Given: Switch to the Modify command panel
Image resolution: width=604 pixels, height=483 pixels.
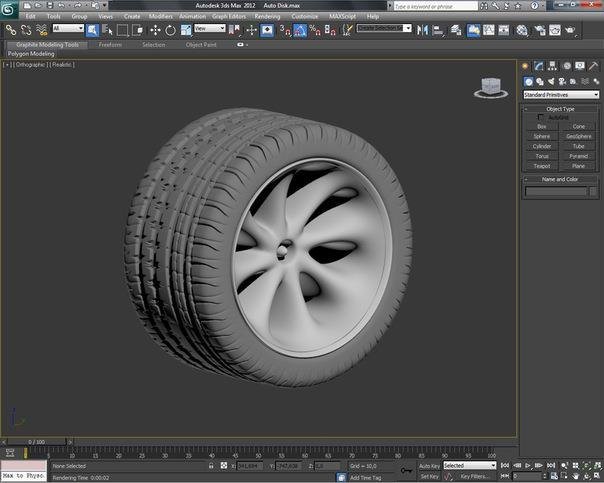Looking at the screenshot, I should tap(539, 66).
